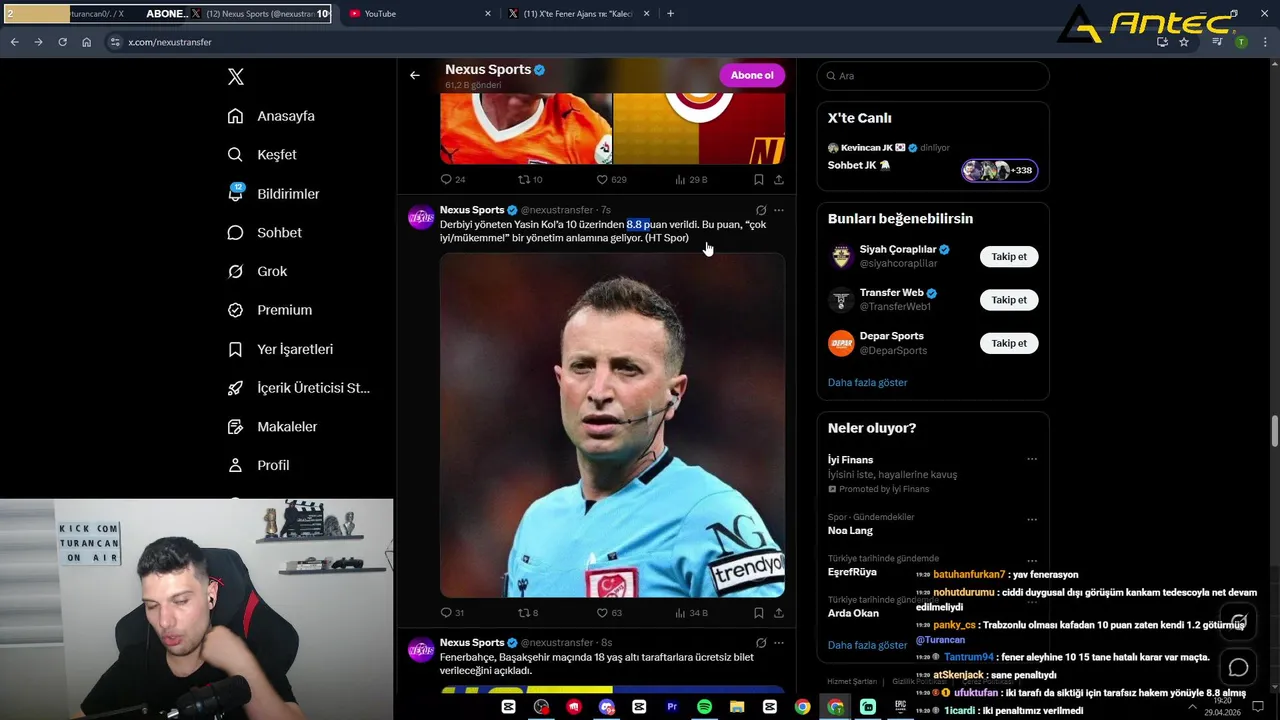The width and height of the screenshot is (1280, 720).
Task: Open Premiere Pro from taskbar
Action: (x=672, y=706)
